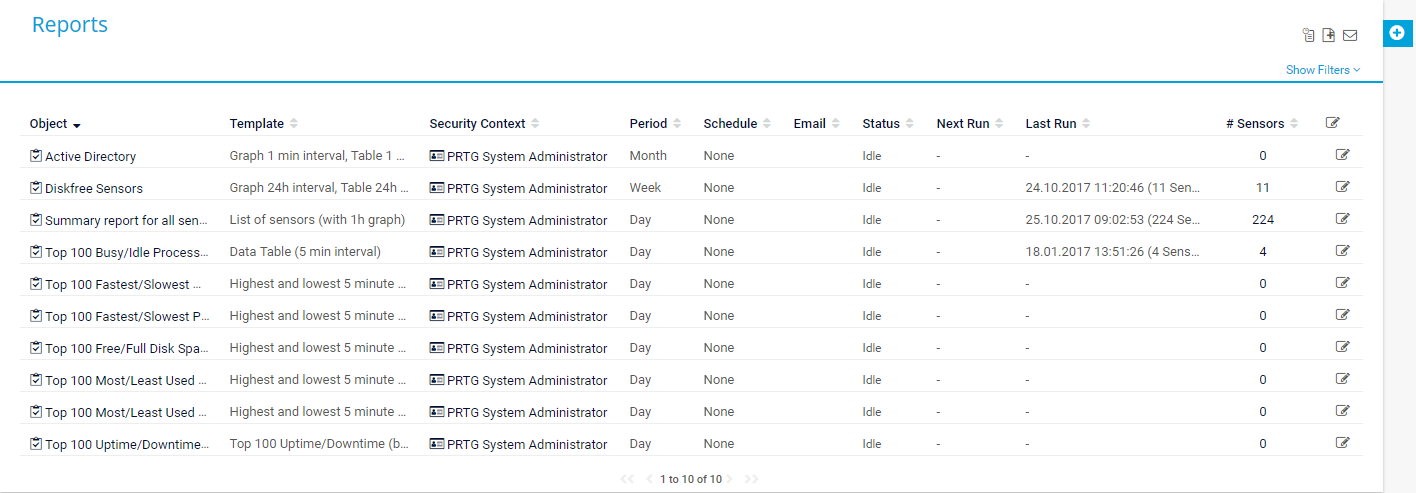The width and height of the screenshot is (1416, 493).
Task: Open the Diskfree Sensors report
Action: pyautogui.click(x=93, y=188)
